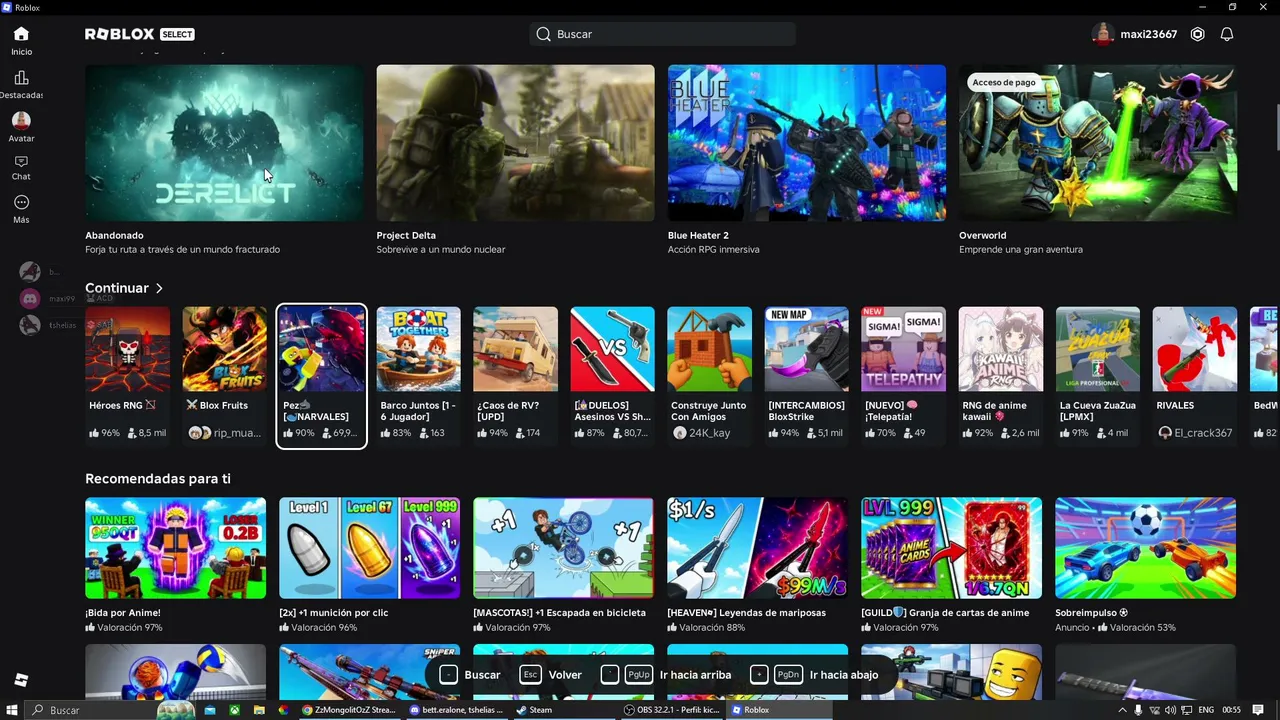Image resolution: width=1280 pixels, height=720 pixels.
Task: Select overlay user tshelias avatar
Action: tap(30, 325)
